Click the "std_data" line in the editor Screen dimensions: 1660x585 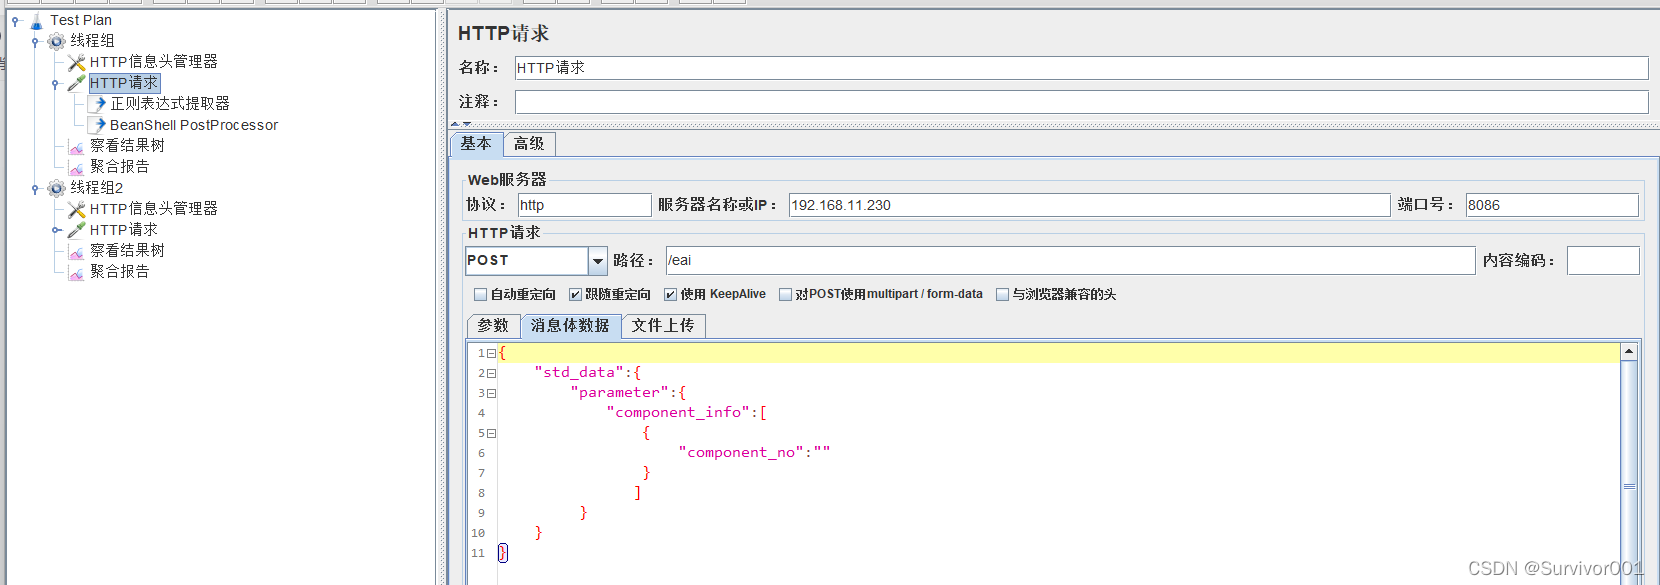tap(587, 373)
